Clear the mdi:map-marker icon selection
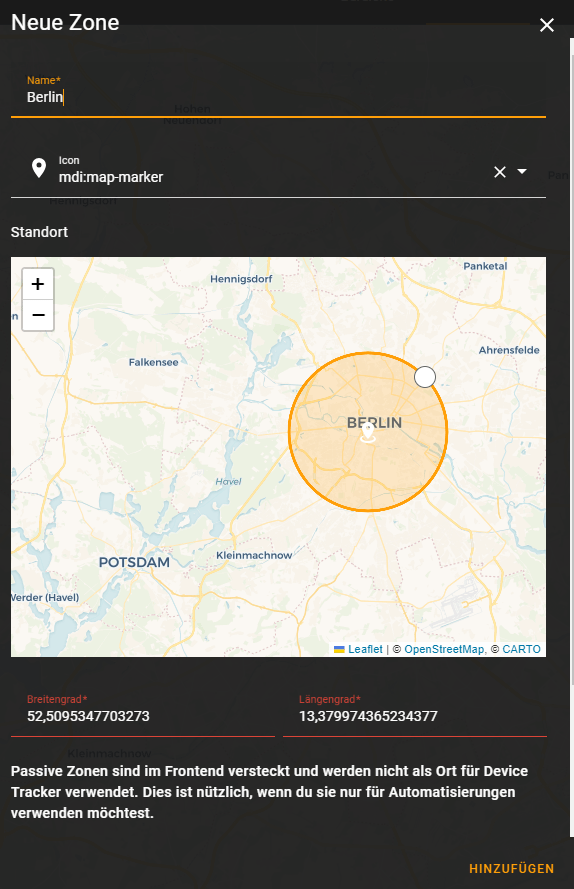574x889 pixels. click(500, 172)
